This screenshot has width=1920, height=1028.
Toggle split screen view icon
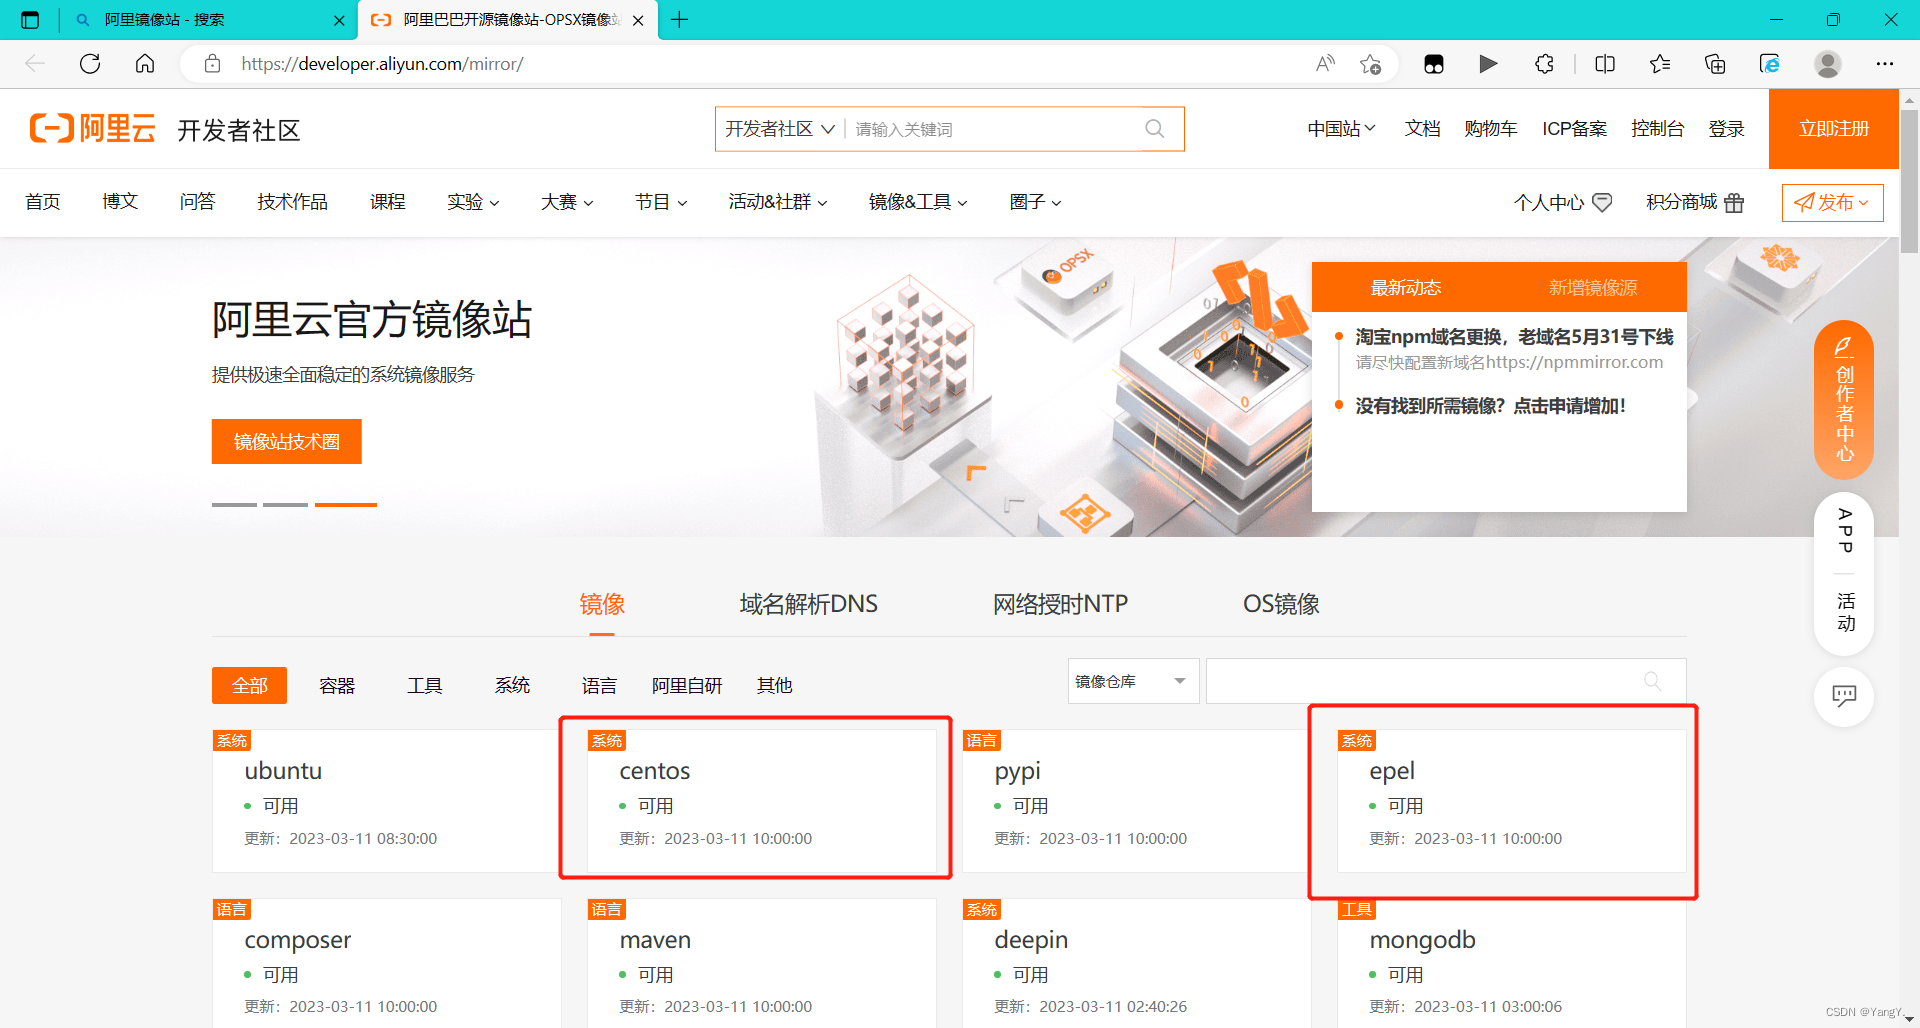1605,64
